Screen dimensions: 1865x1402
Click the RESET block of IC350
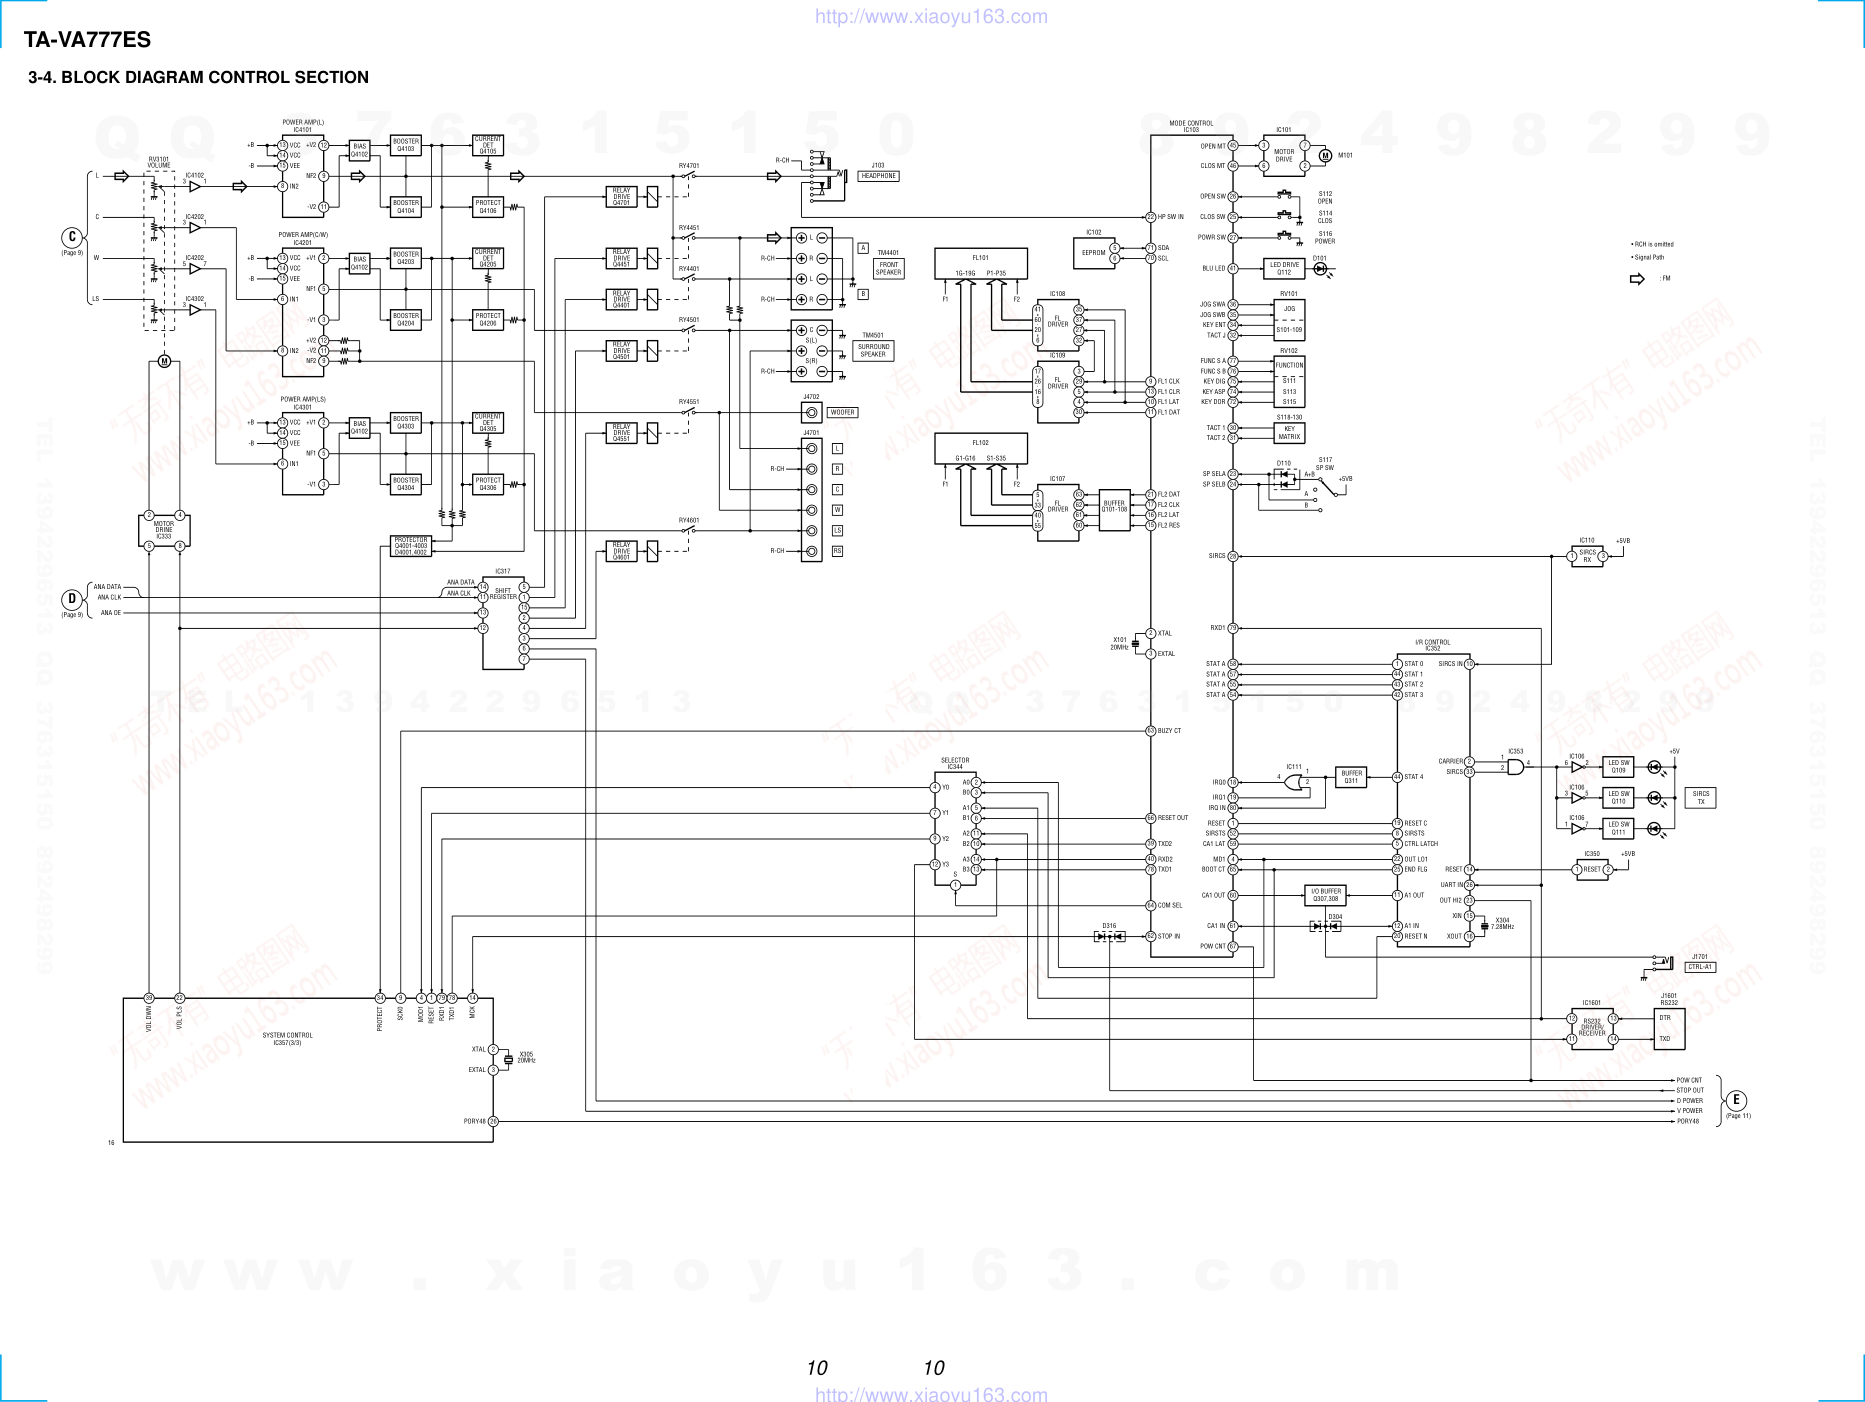pos(1592,869)
